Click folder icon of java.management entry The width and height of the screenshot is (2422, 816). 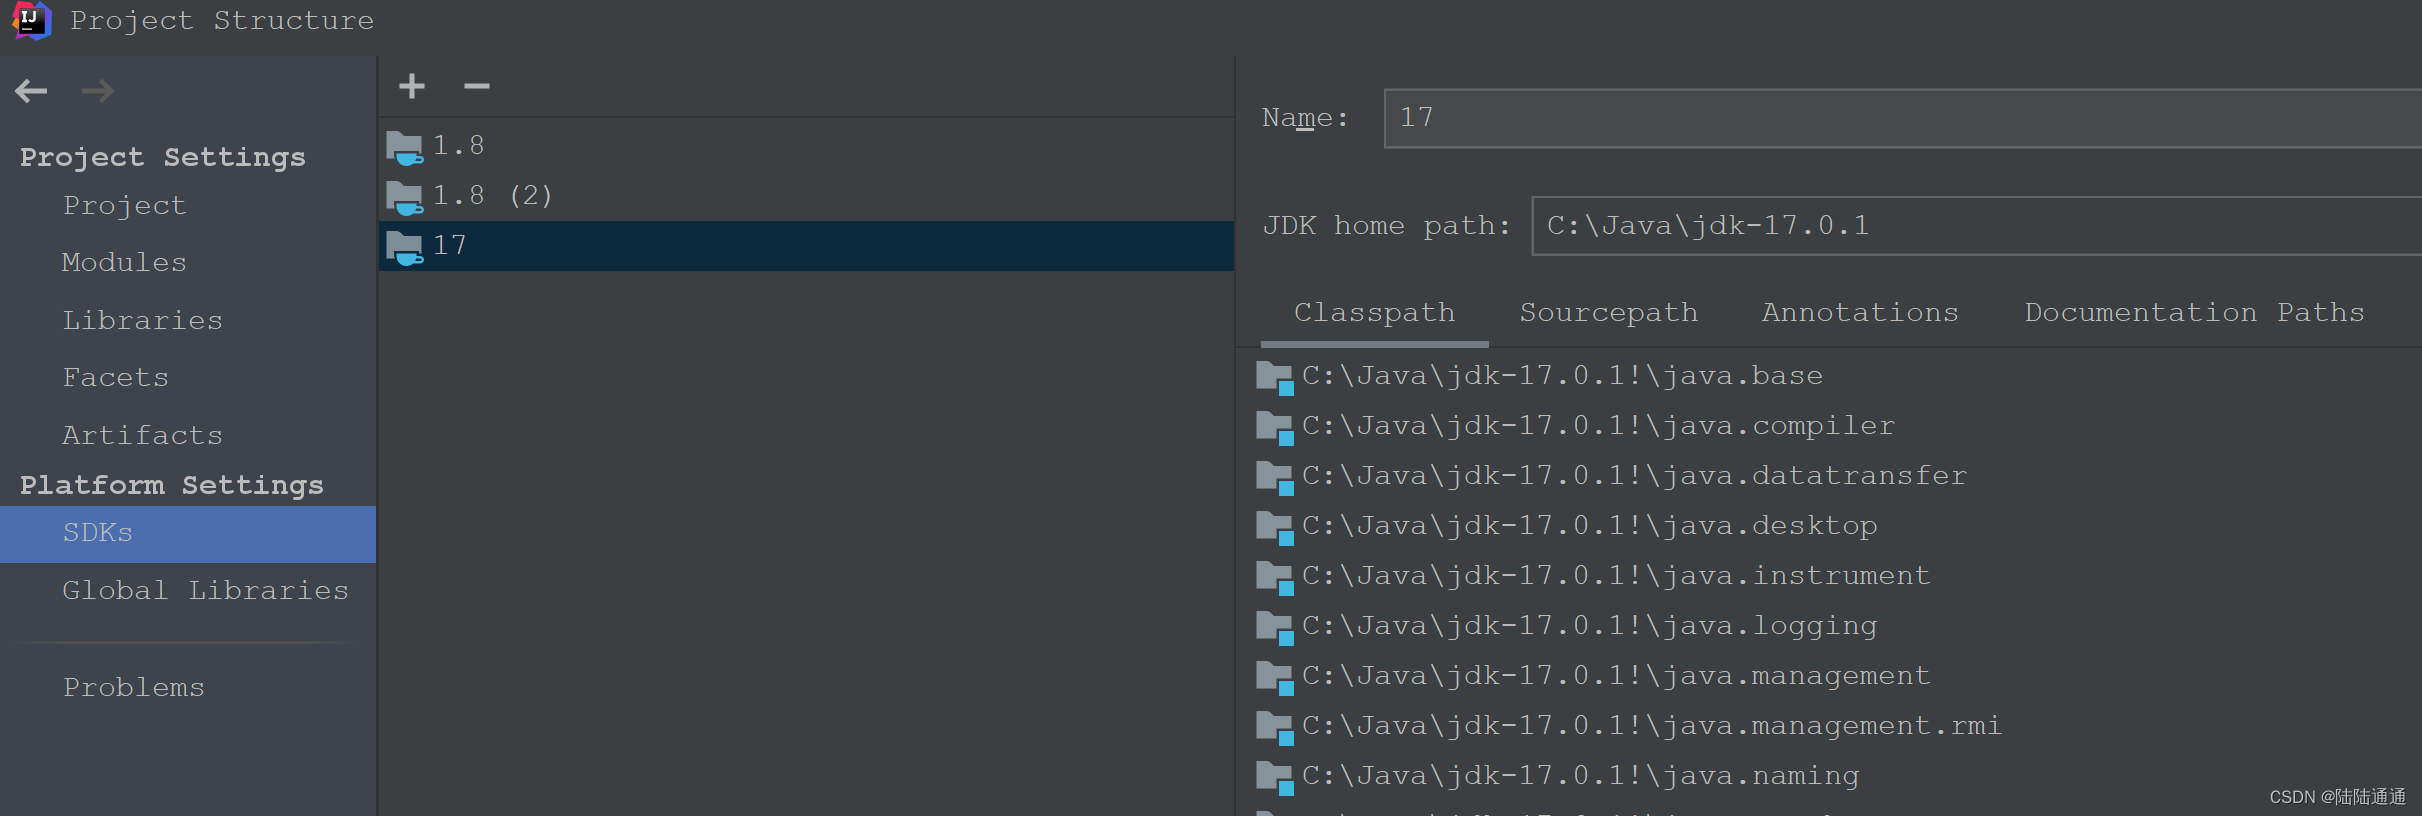(1275, 678)
